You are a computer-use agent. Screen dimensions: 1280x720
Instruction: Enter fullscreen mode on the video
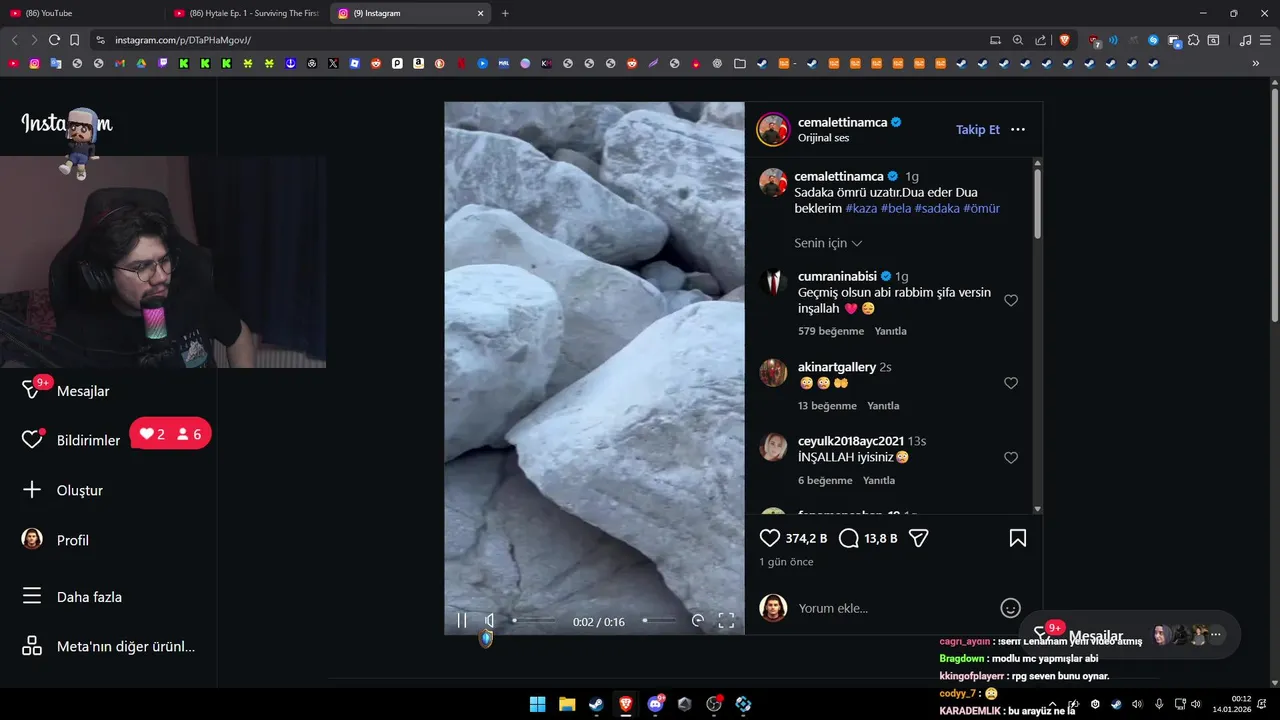click(726, 620)
